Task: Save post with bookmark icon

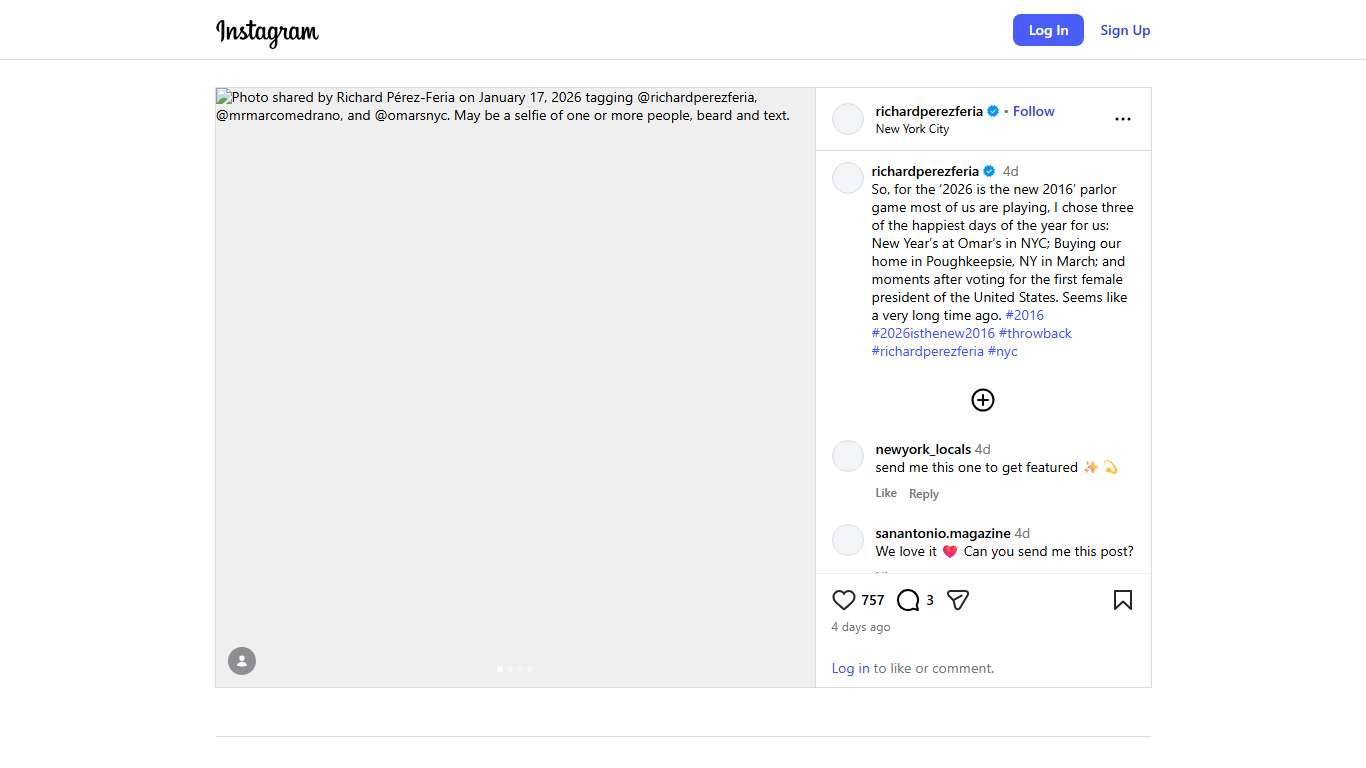Action: (x=1123, y=600)
